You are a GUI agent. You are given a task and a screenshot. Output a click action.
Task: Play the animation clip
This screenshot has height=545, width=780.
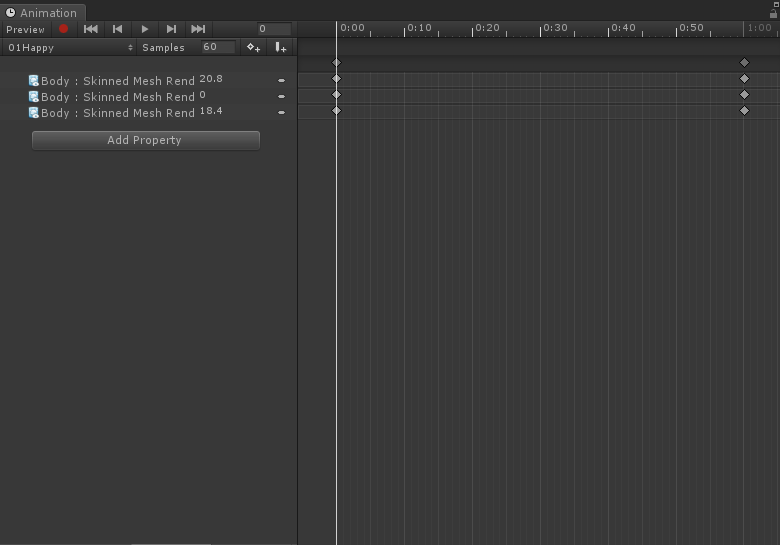click(145, 29)
